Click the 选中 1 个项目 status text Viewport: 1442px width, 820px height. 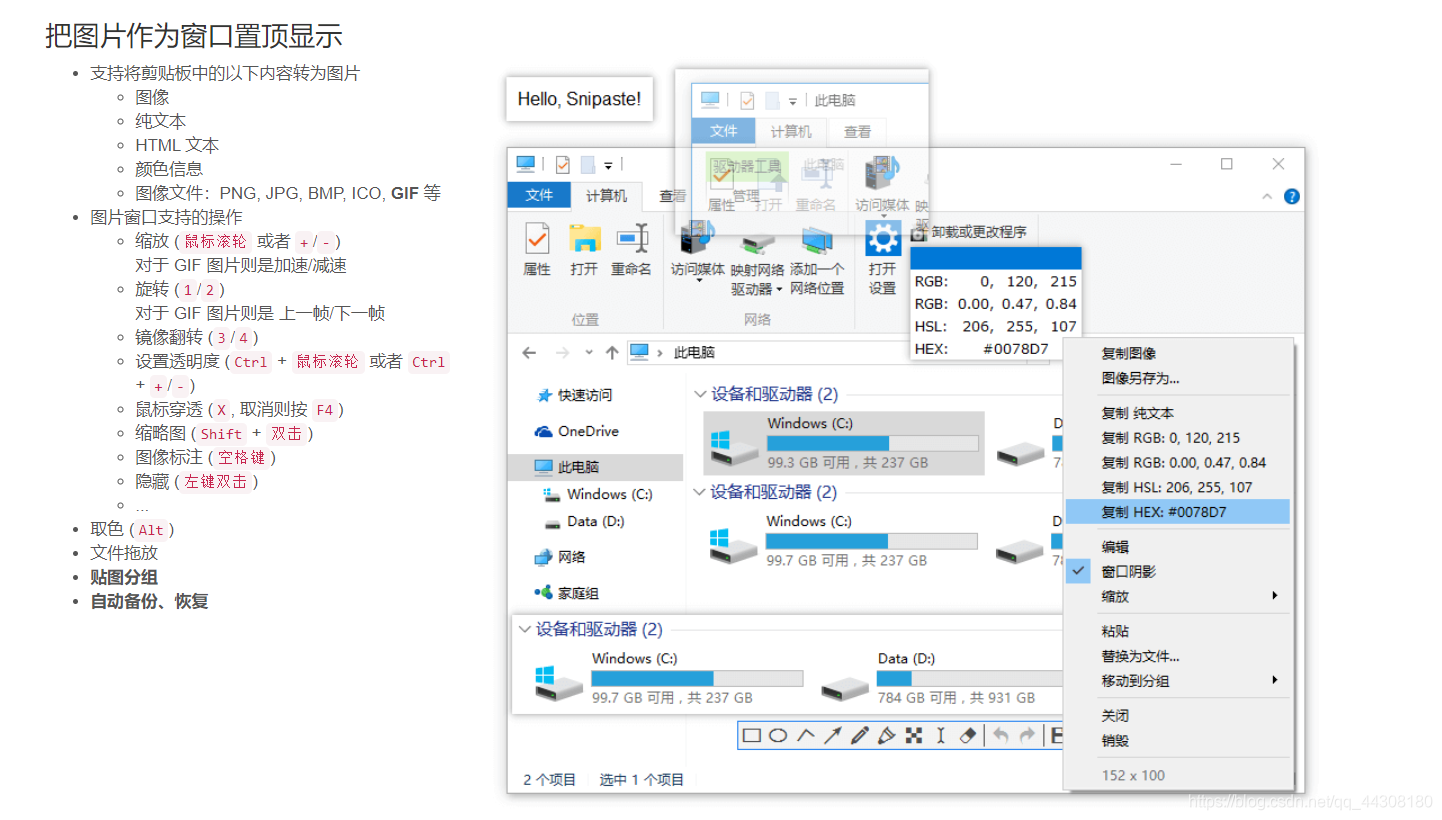(642, 779)
